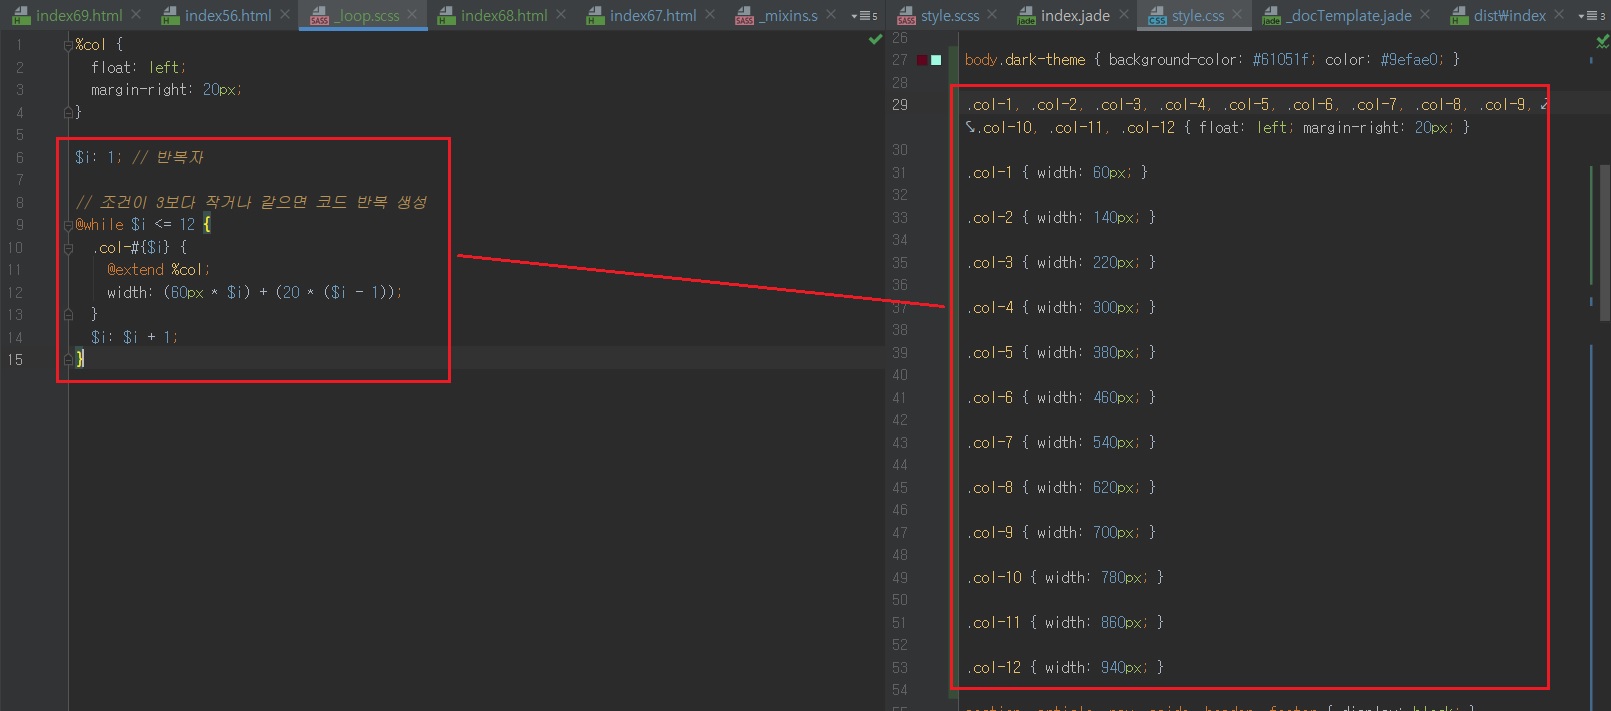Close the index.jade tab
The width and height of the screenshot is (1611, 711).
[x=1123, y=15]
